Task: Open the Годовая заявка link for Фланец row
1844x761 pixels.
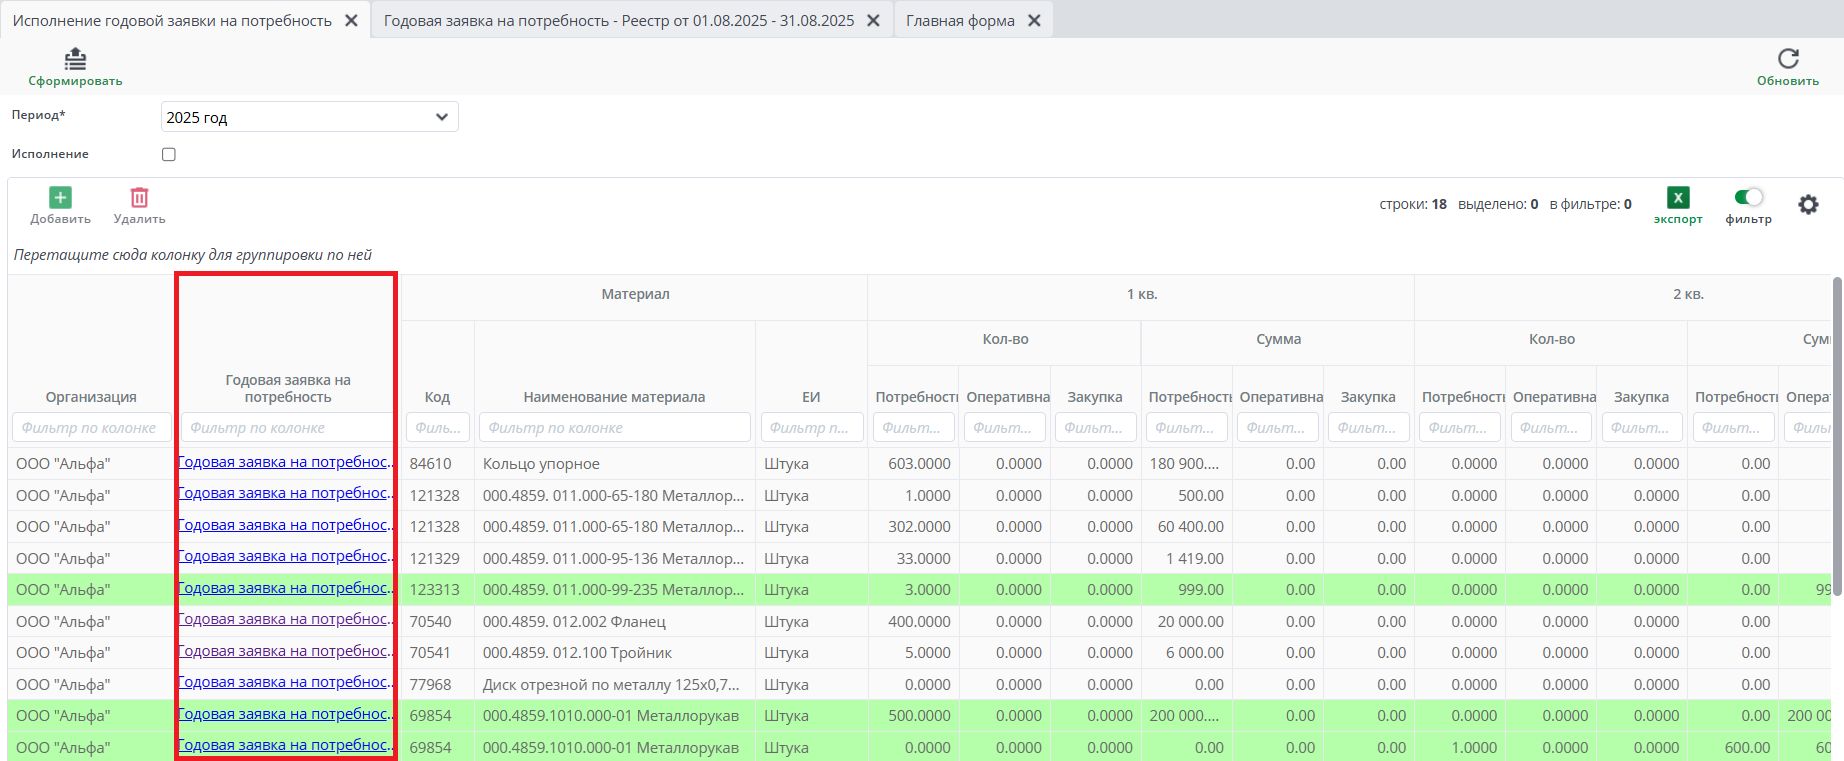Action: click(285, 620)
